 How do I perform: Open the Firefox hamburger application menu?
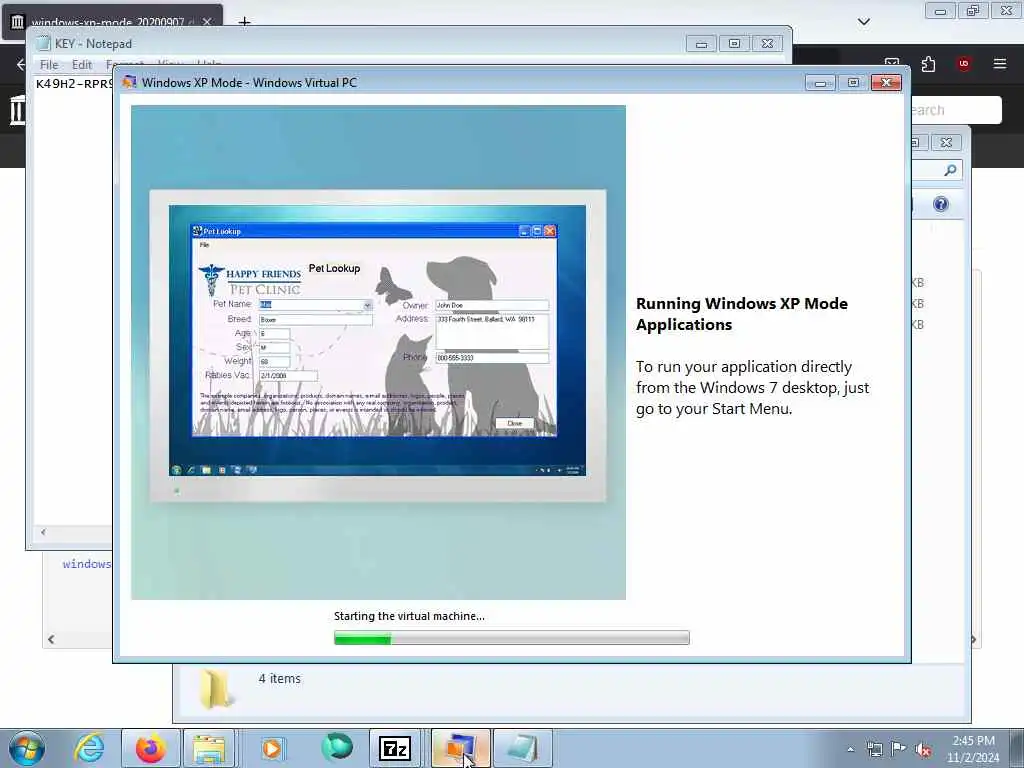click(x=1000, y=63)
